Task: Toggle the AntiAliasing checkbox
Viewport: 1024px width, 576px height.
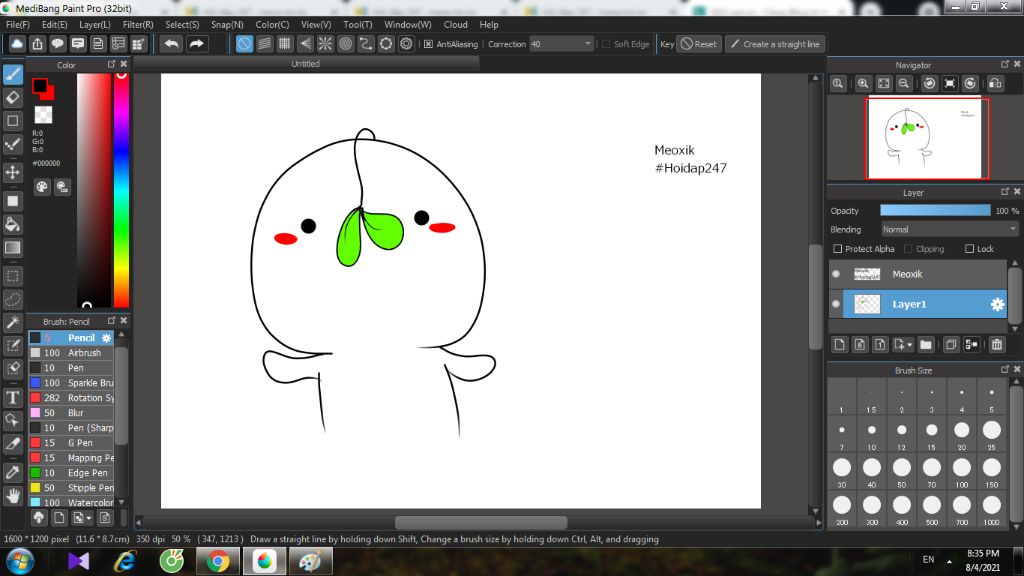Action: pos(428,44)
